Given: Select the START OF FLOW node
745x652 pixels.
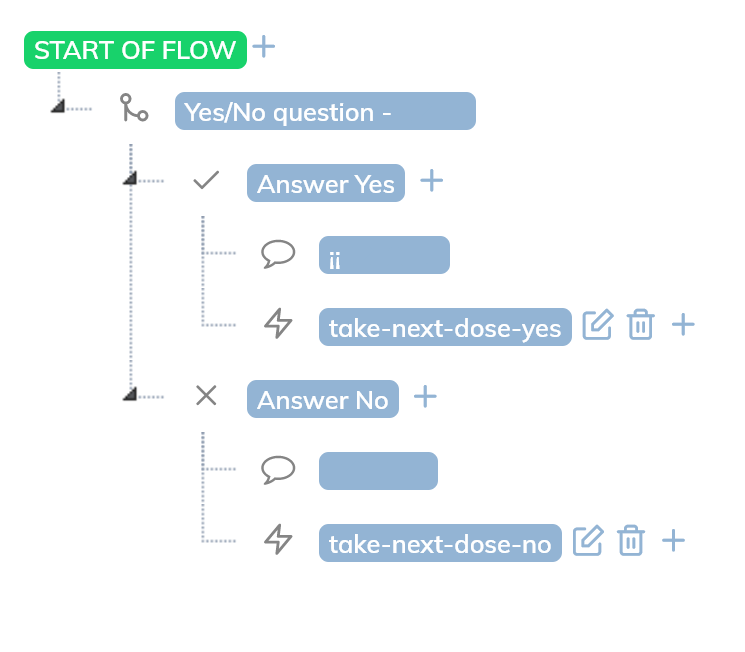Looking at the screenshot, I should click(x=135, y=50).
